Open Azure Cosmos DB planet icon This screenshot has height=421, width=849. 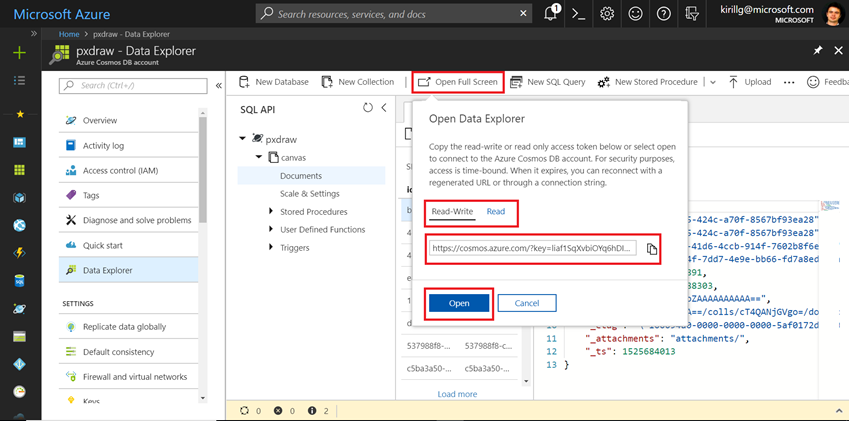19,309
